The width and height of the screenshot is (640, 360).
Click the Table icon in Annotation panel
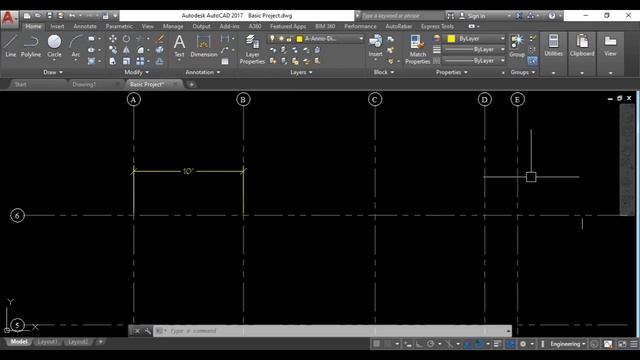coord(225,61)
